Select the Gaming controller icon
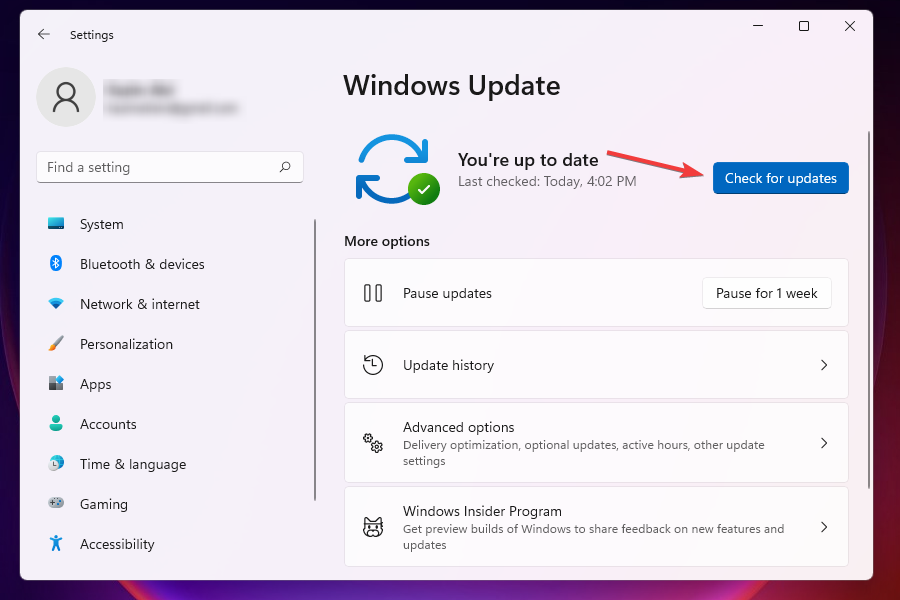 (56, 503)
